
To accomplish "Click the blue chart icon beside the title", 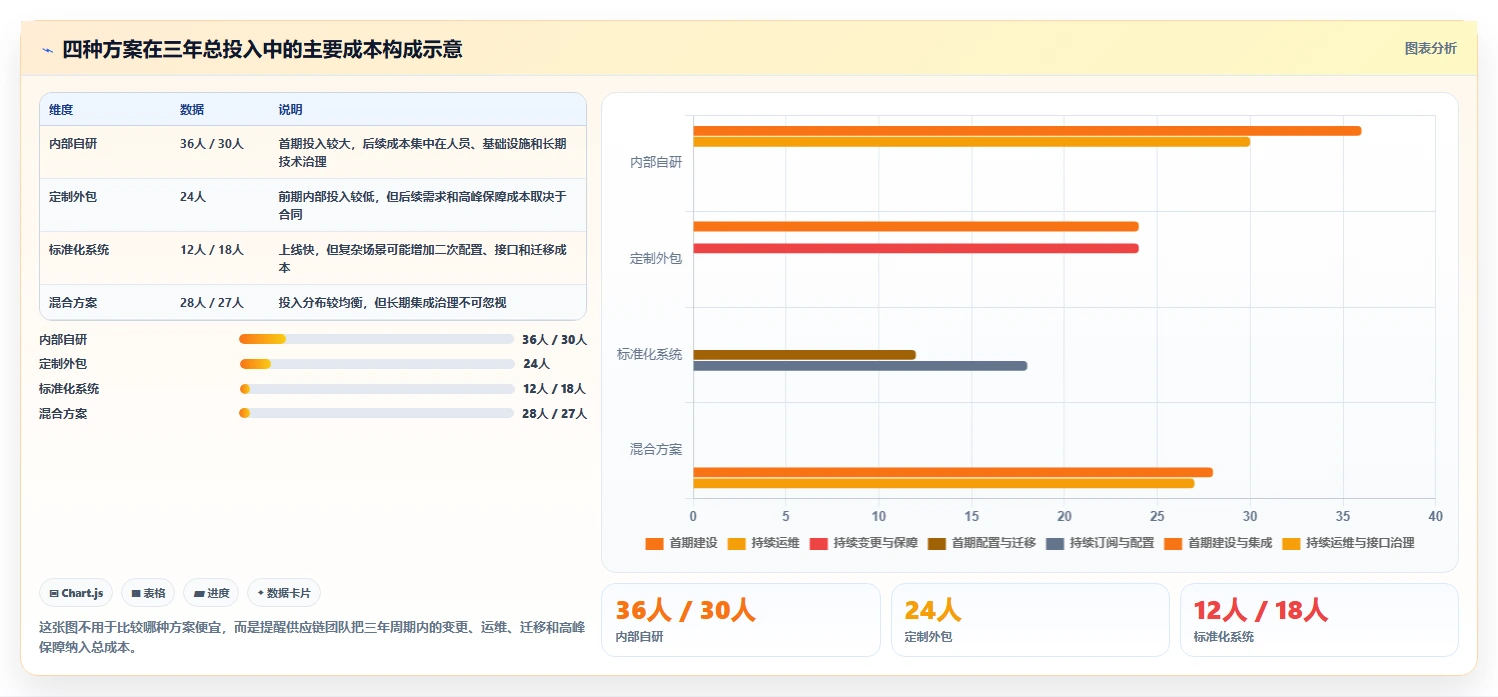I will click(47, 50).
